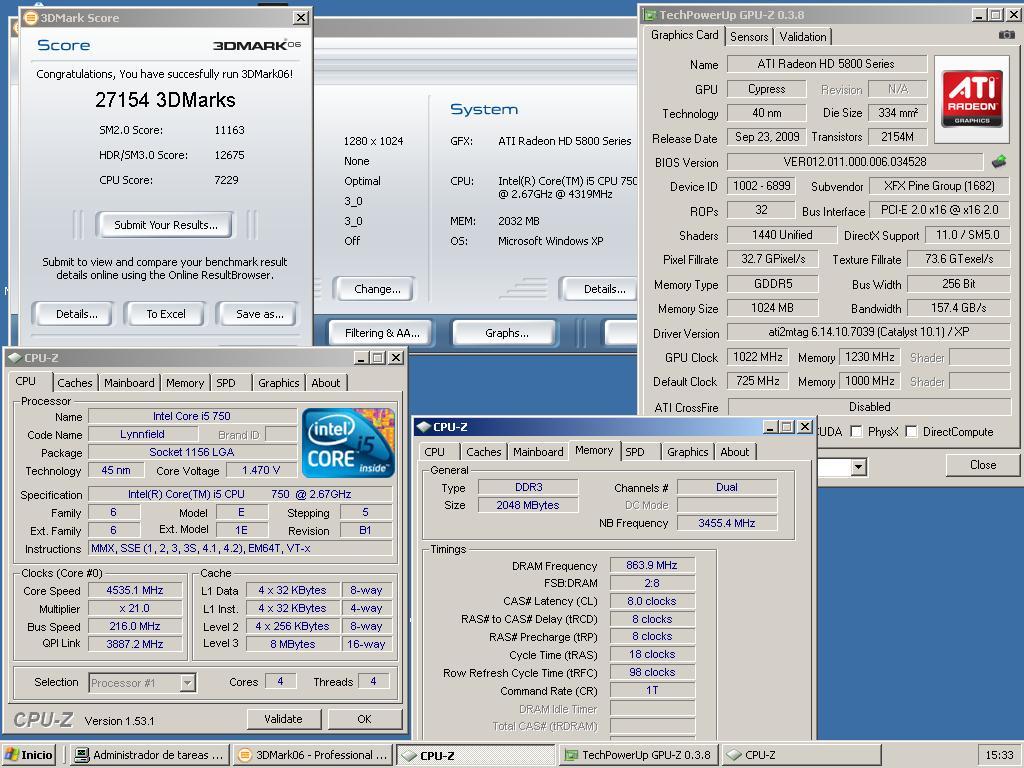Click Validate in the CPU-Z window
Screen dimensions: 1024x768
click(283, 719)
